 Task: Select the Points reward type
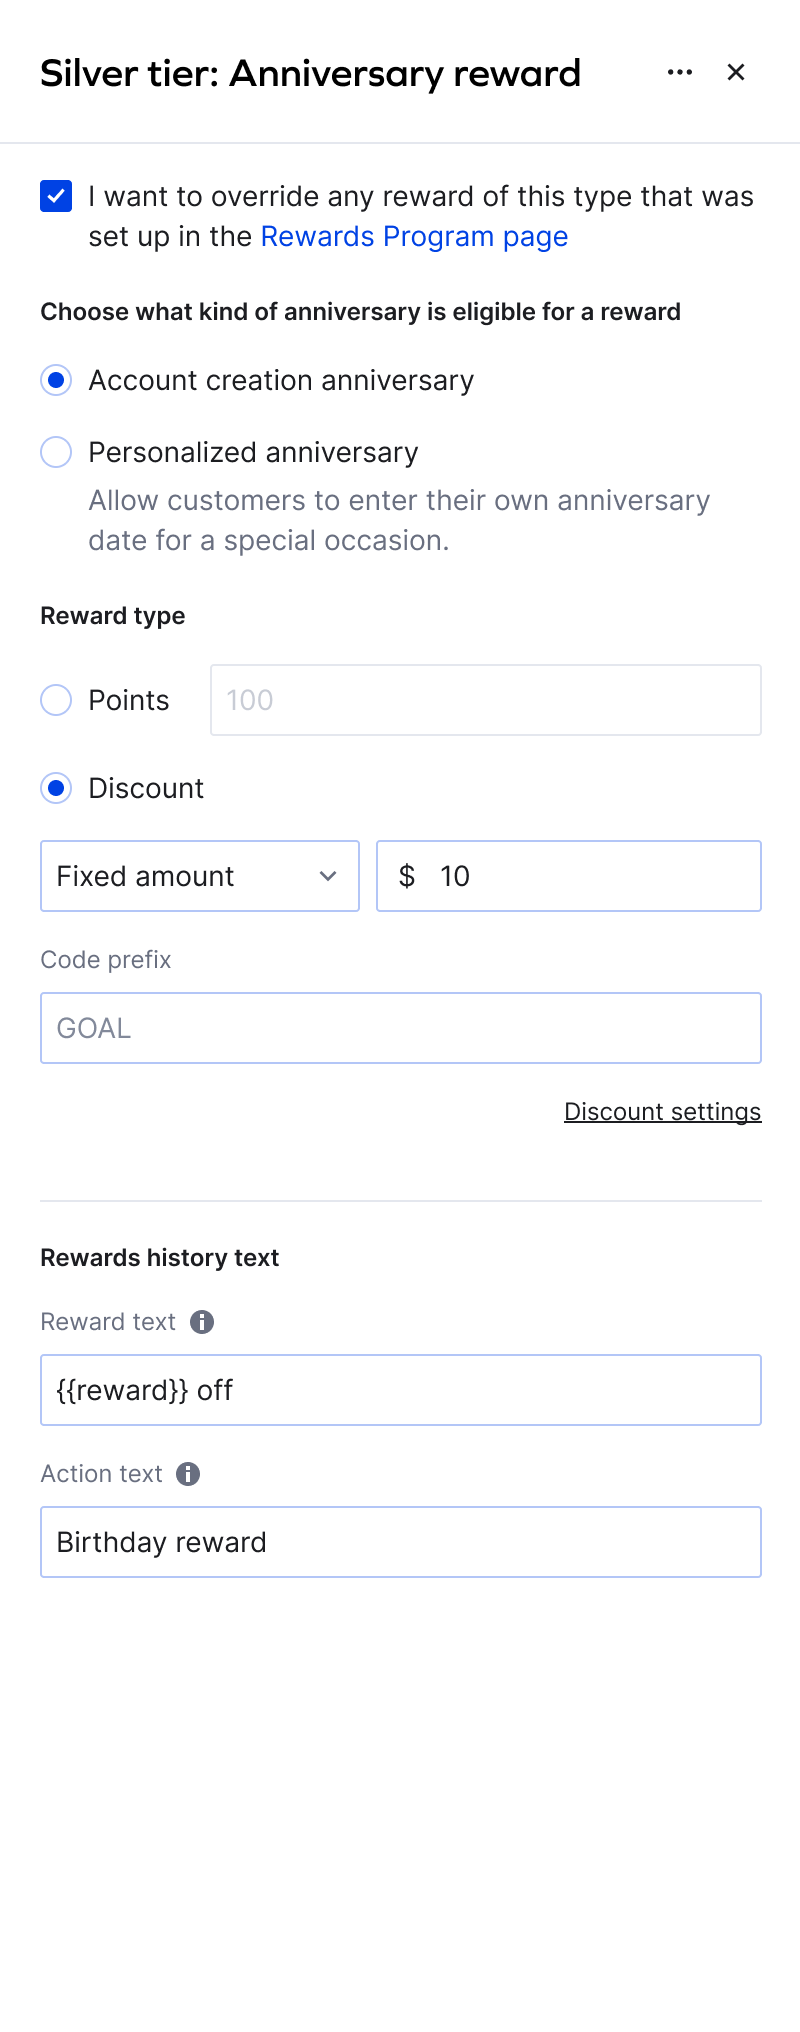(56, 700)
